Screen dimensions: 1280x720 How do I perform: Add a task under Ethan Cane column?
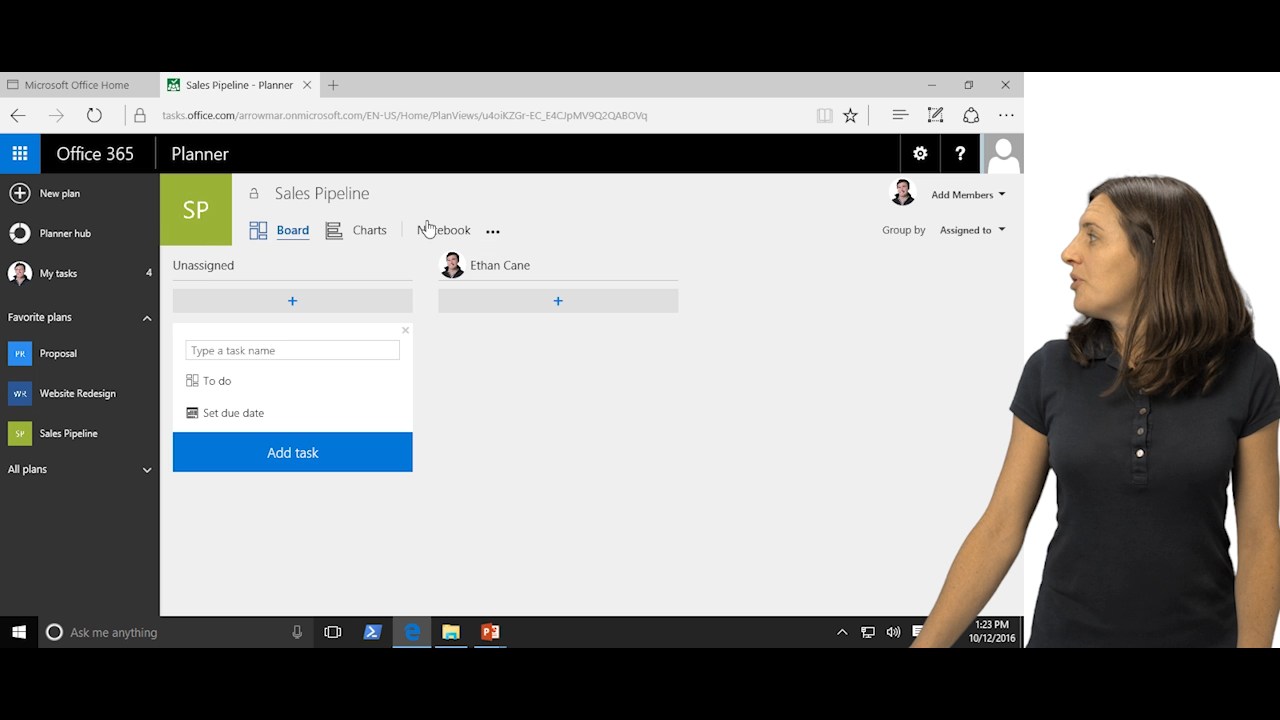pyautogui.click(x=558, y=301)
